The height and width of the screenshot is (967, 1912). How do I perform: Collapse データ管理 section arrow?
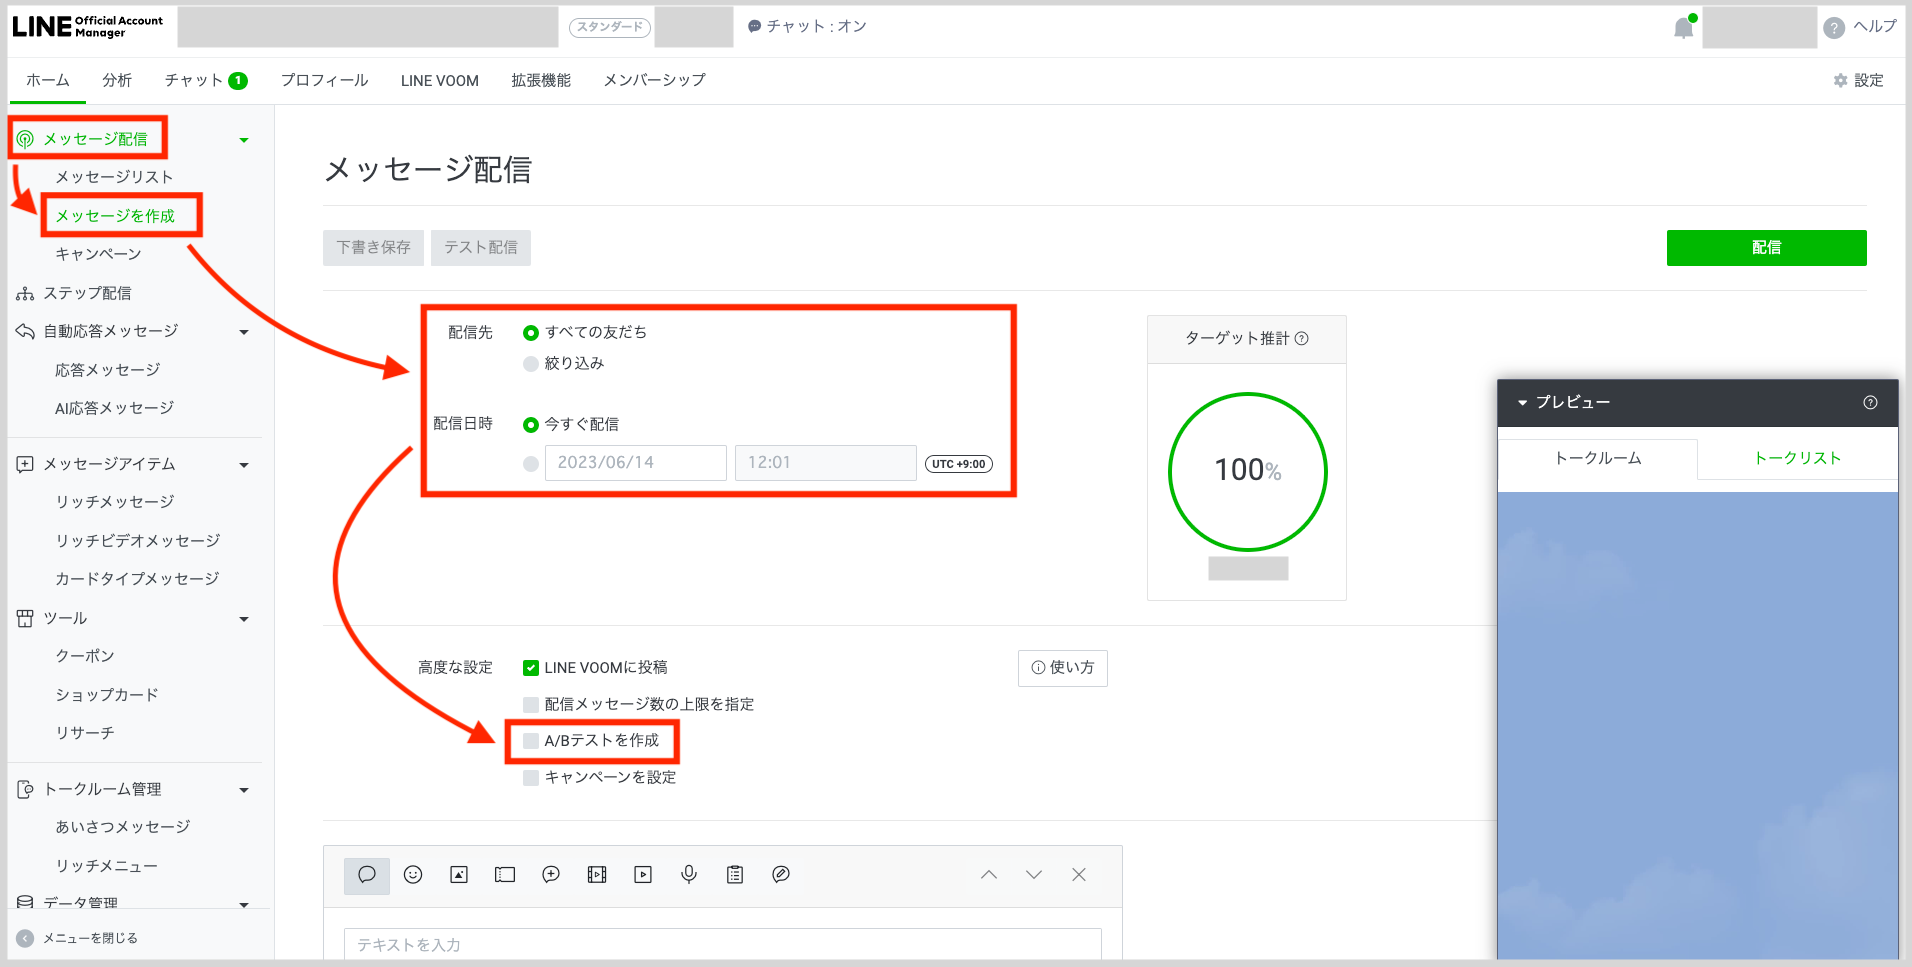tap(244, 905)
